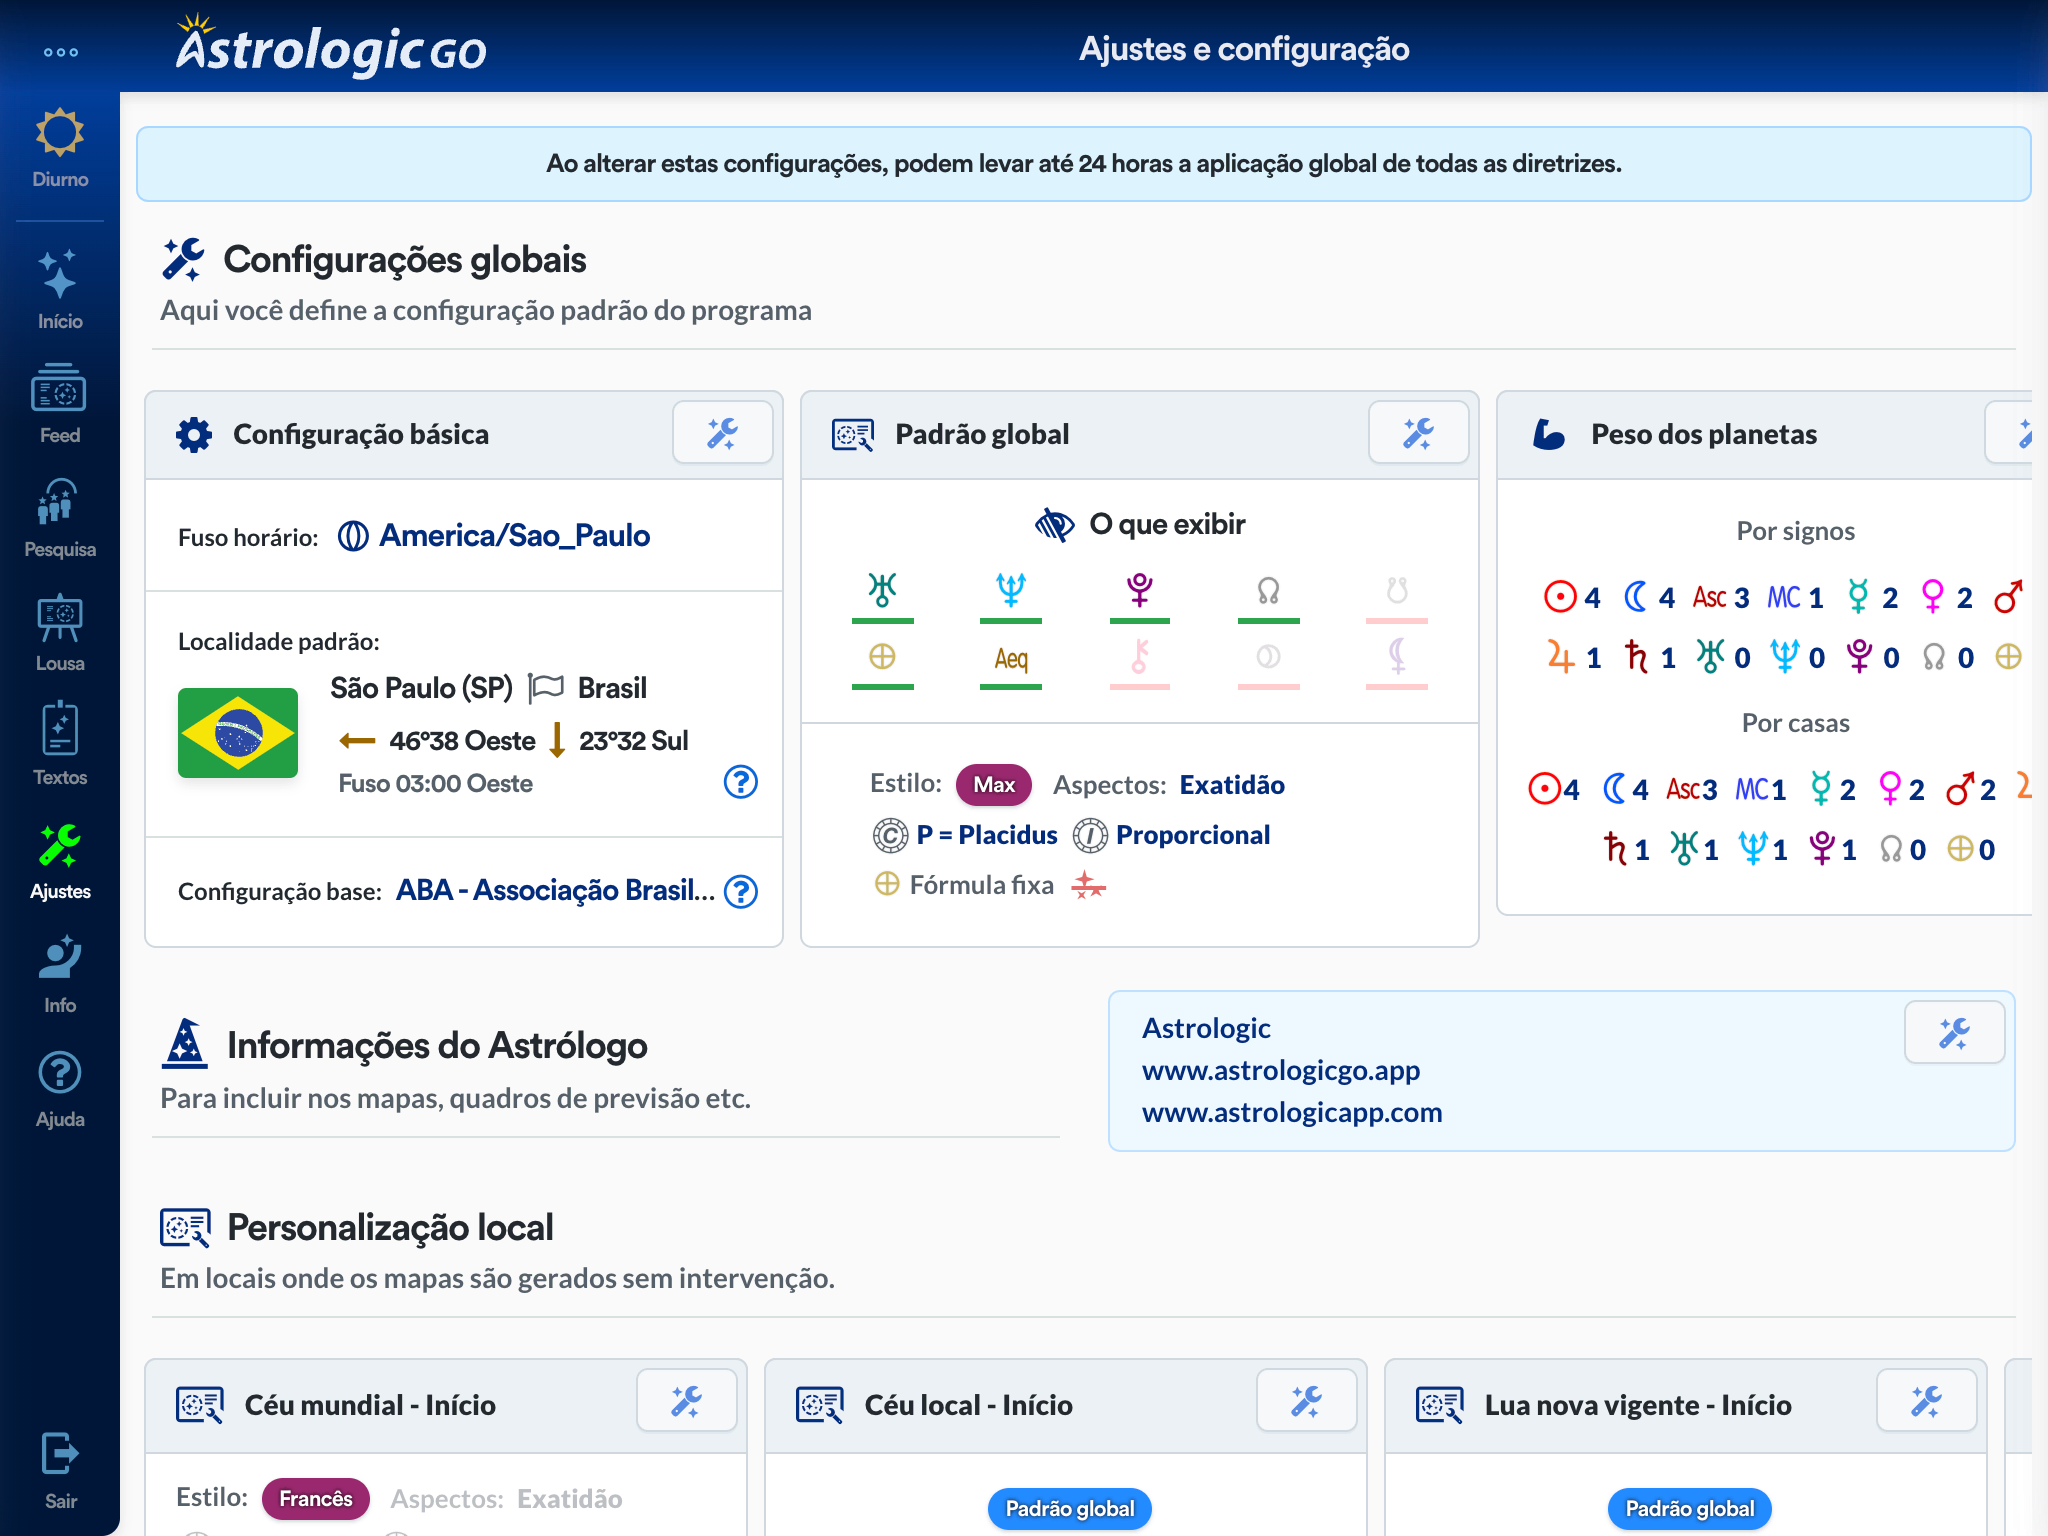Edit Astrólogo info card with wand button
Screen dimensions: 2048x1536
1954,1032
